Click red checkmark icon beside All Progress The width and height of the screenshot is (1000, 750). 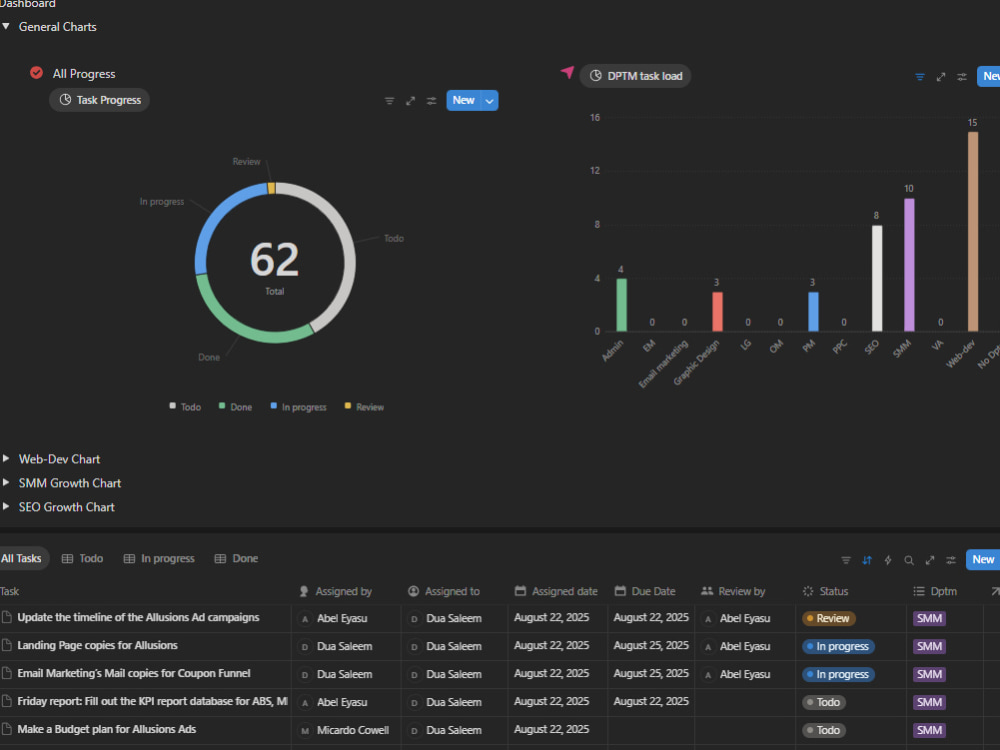coord(36,73)
